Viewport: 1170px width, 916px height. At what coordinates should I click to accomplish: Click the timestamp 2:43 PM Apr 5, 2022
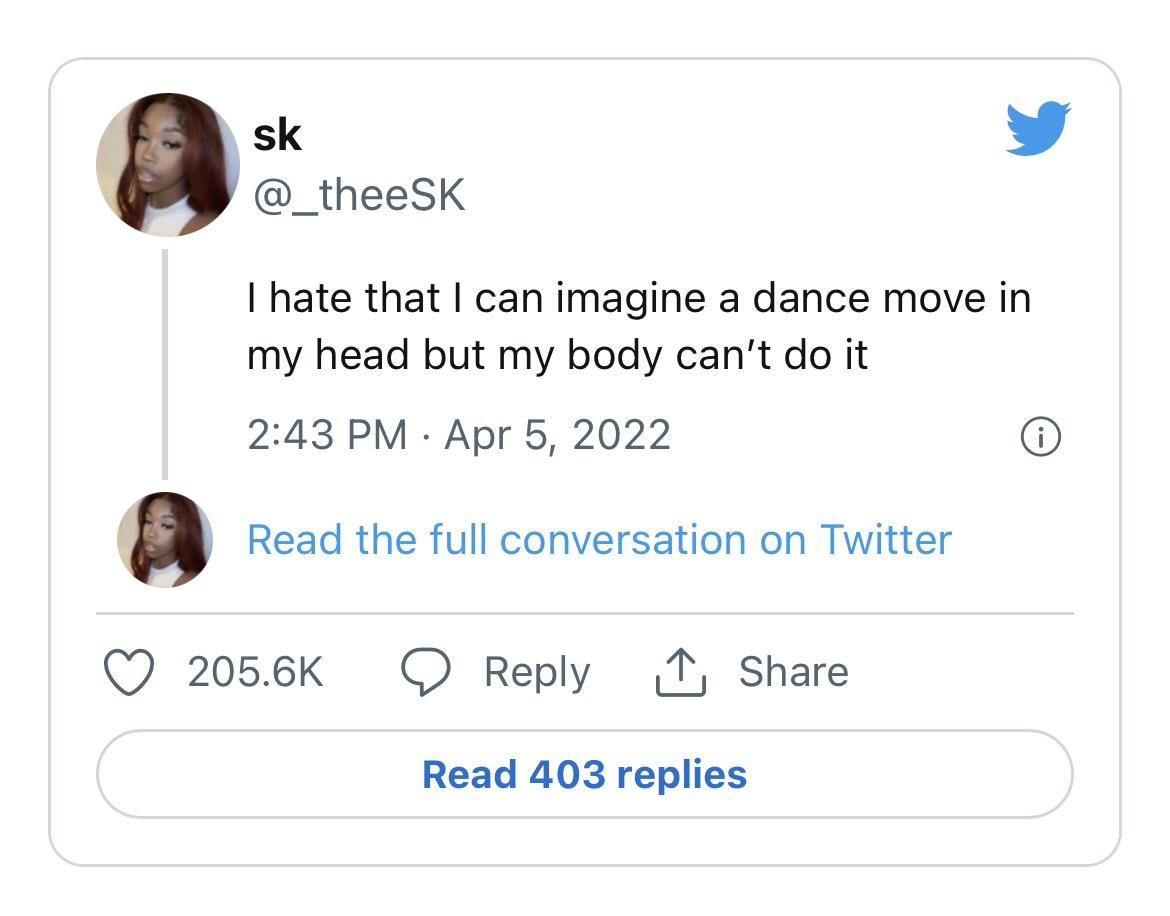[x=458, y=435]
